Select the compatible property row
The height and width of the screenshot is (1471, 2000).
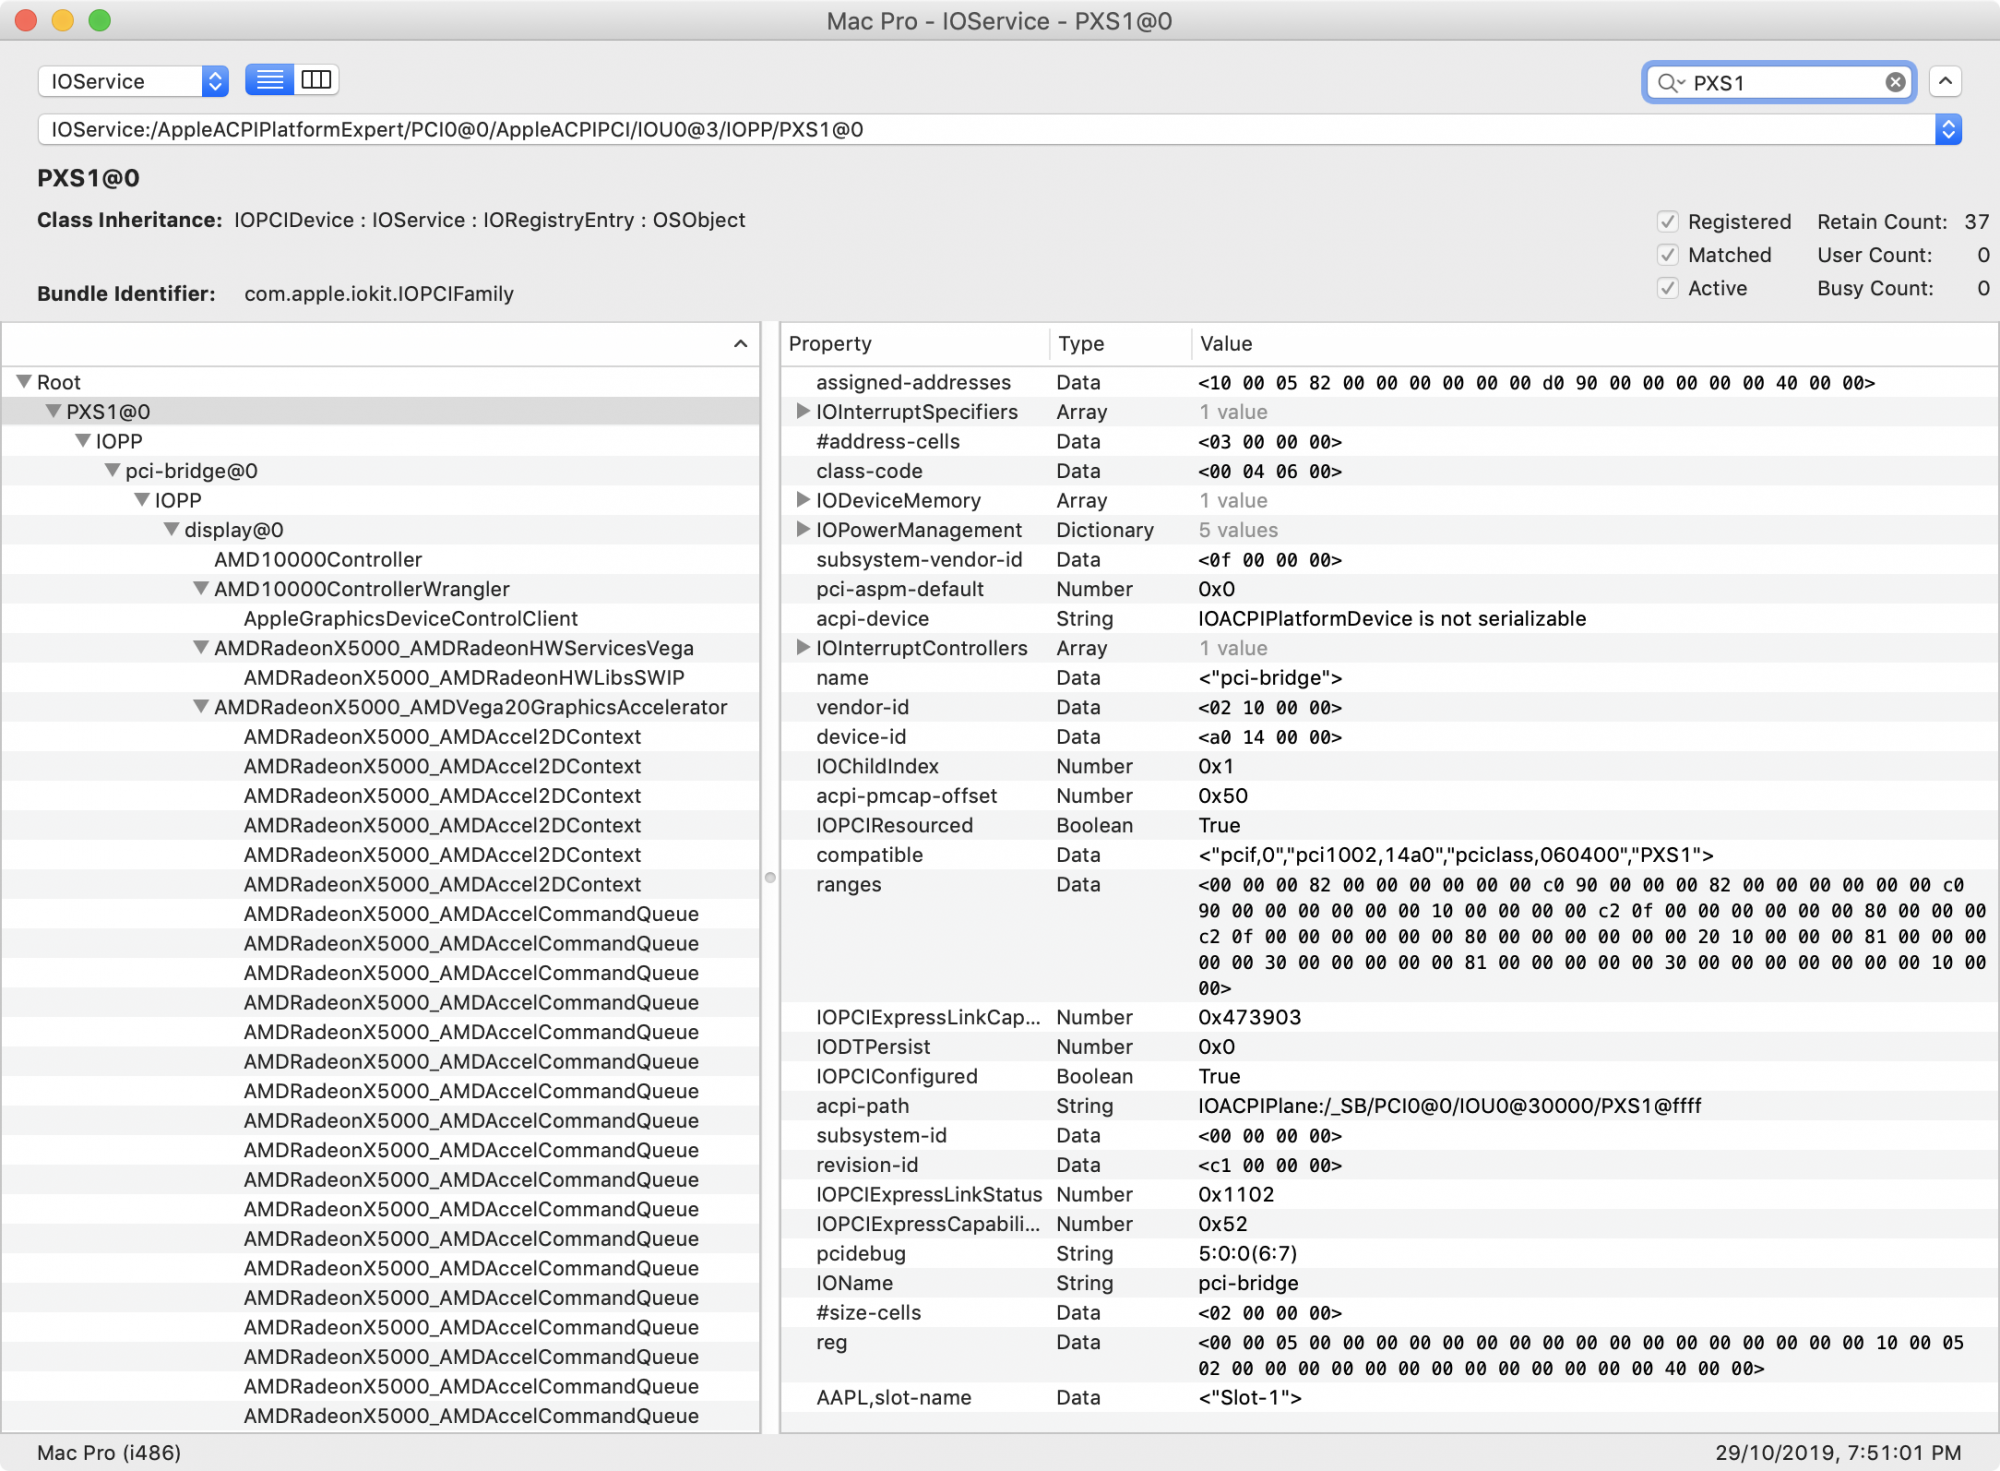pos(1389,854)
